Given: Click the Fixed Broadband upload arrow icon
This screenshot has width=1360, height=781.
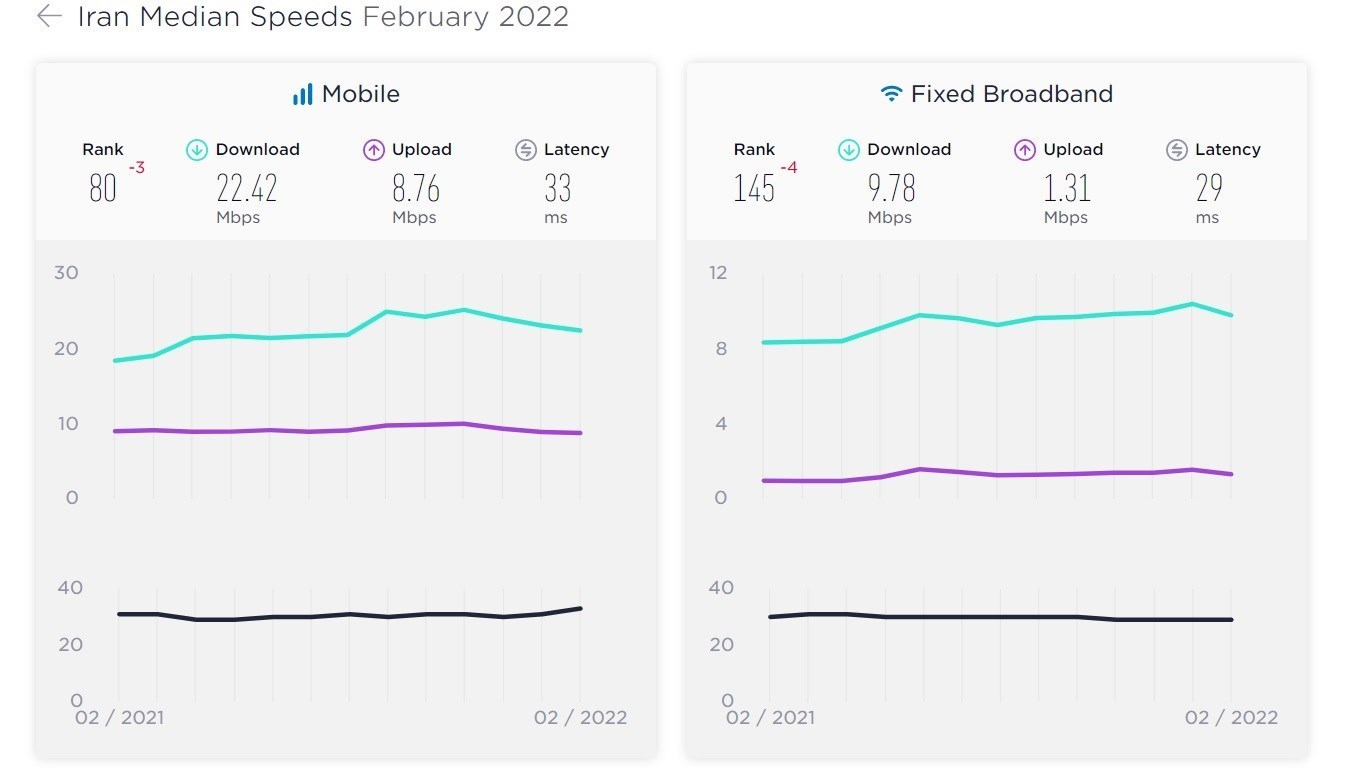Looking at the screenshot, I should click(1025, 150).
